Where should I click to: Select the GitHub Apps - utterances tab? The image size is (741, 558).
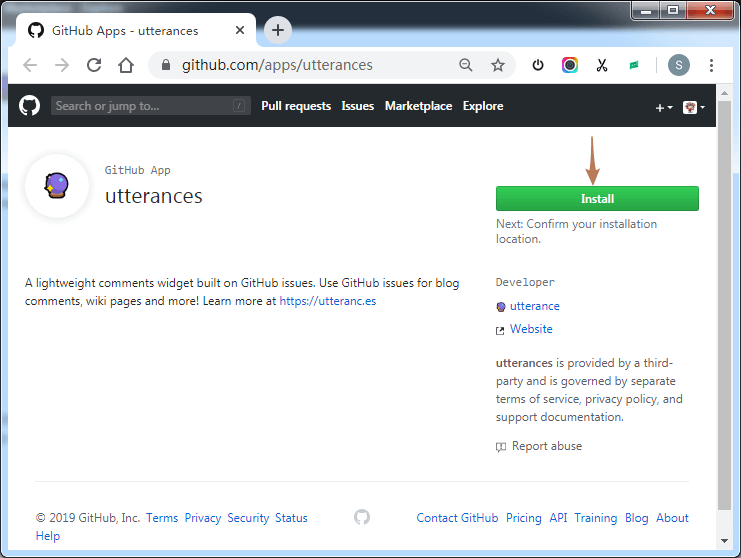pos(136,30)
